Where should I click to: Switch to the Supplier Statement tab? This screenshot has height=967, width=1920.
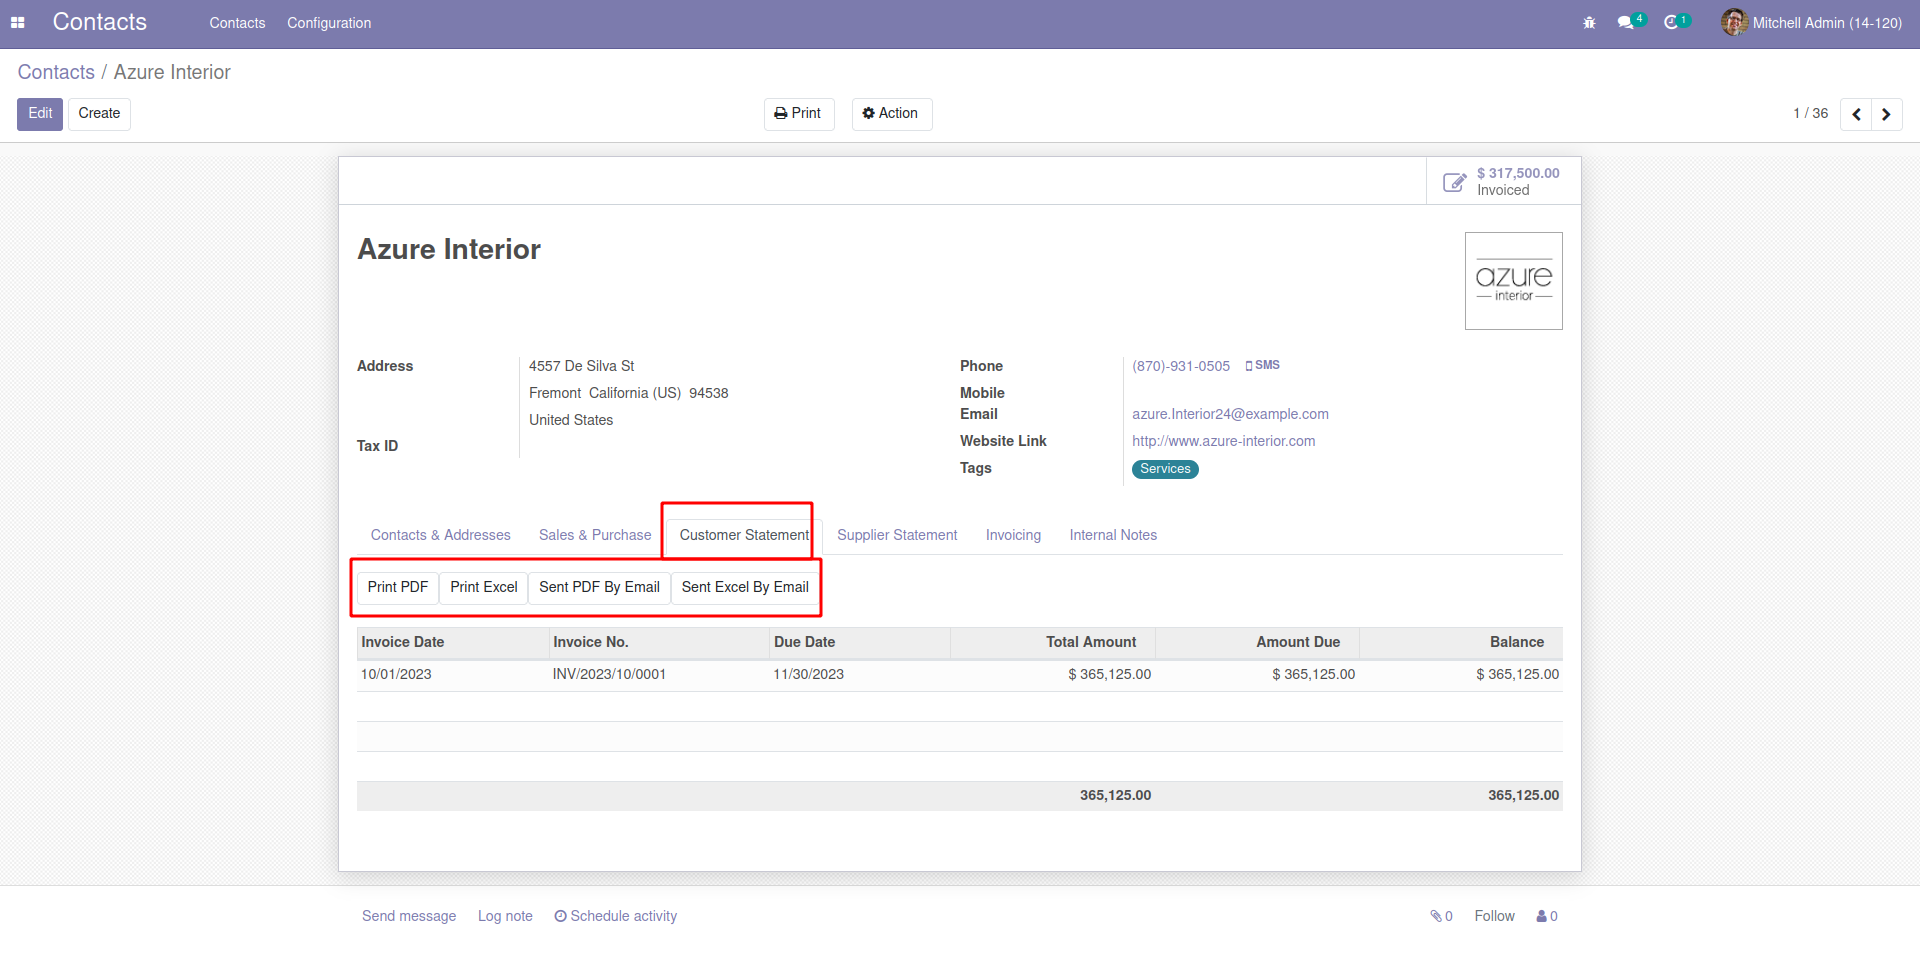[897, 535]
